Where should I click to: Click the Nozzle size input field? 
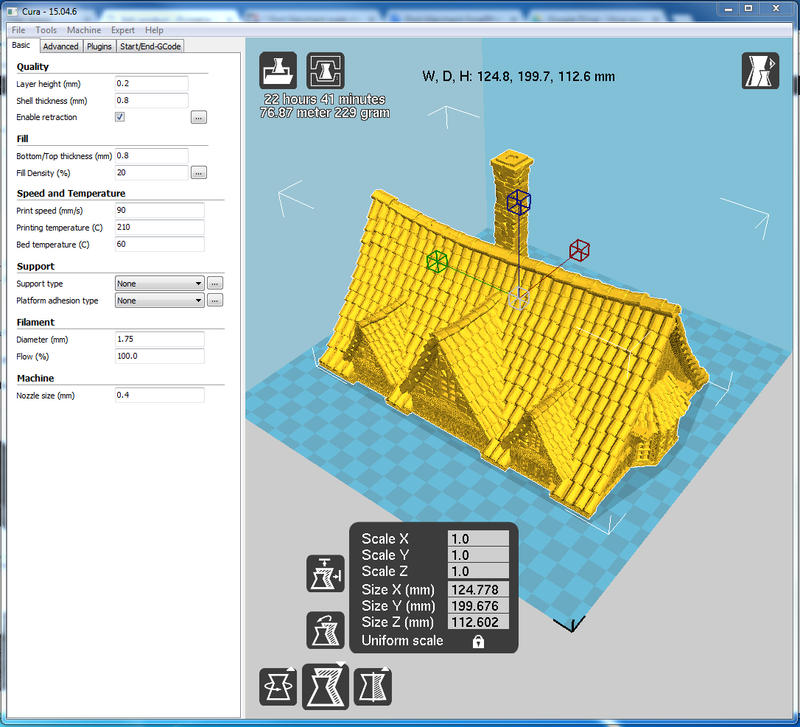click(160, 395)
